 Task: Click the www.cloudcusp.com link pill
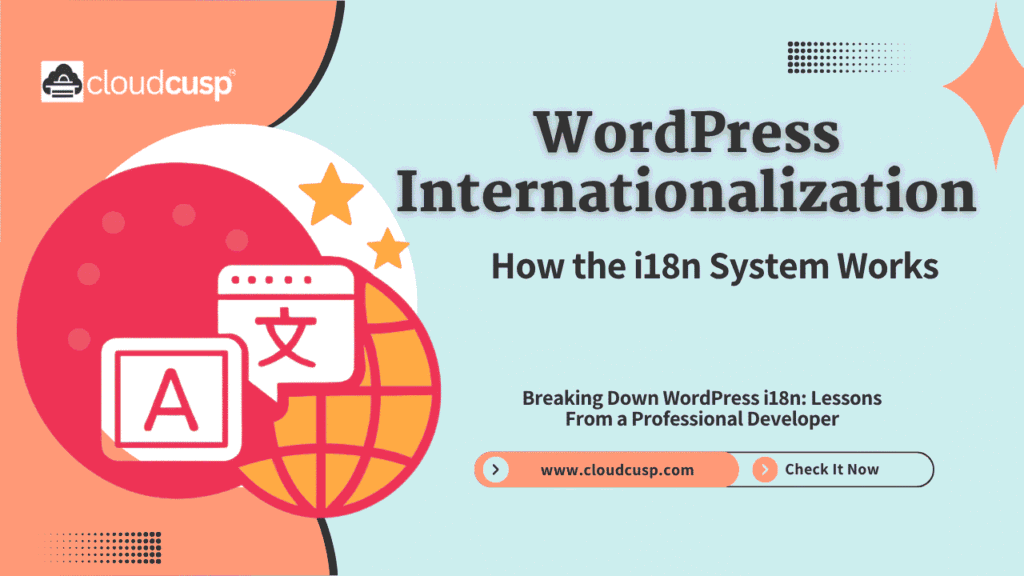[x=607, y=470]
